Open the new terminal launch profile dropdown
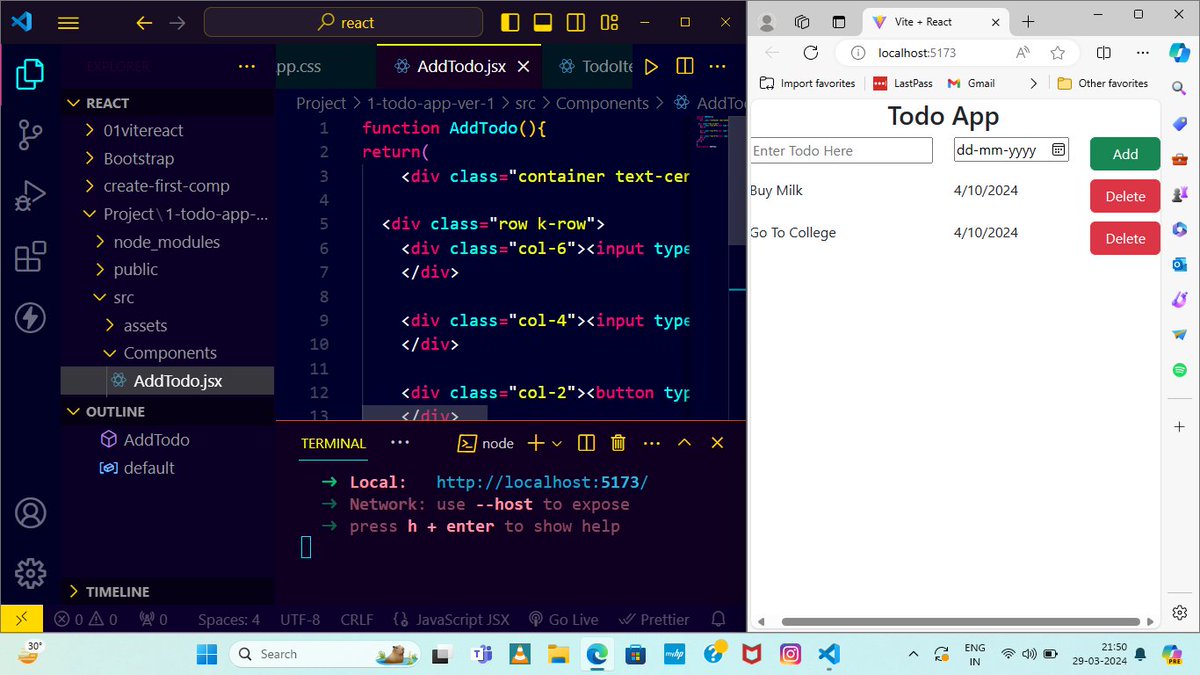Image resolution: width=1200 pixels, height=675 pixels. [557, 443]
